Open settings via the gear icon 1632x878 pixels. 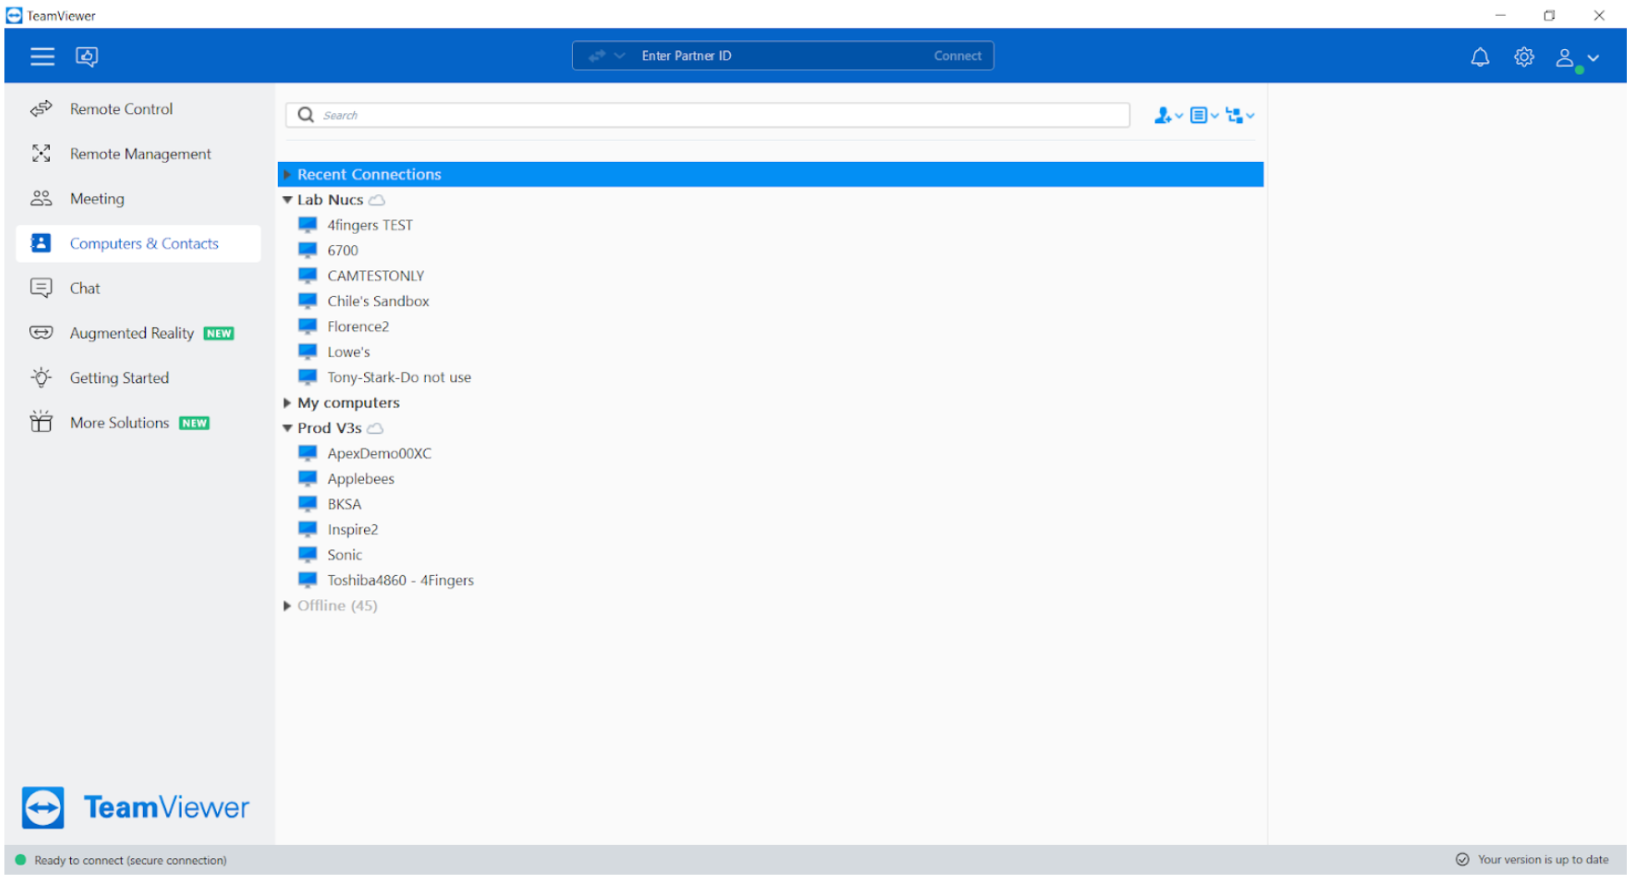click(x=1523, y=57)
